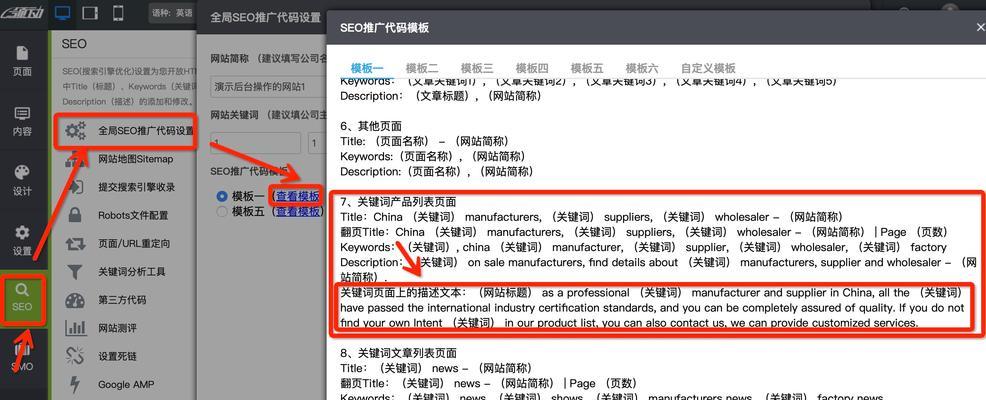This screenshot has width=986, height=400.
Task: Click the first 网站关键词 input field
Action: 257,142
